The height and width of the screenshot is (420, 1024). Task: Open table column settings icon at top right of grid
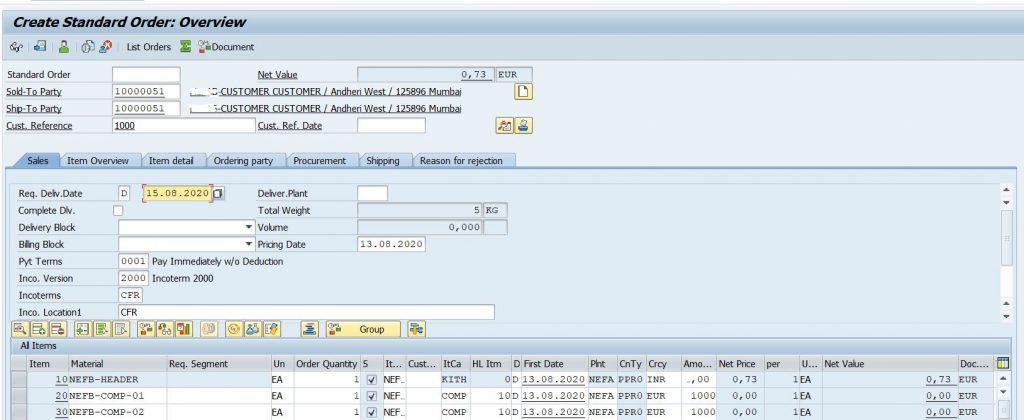(x=1003, y=363)
